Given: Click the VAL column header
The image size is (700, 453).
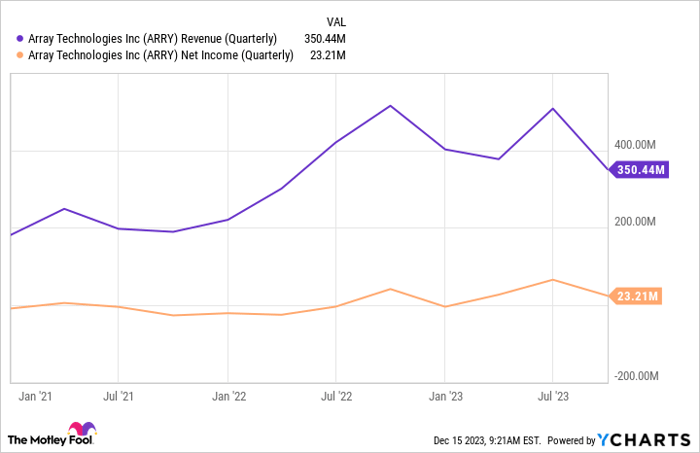Looking at the screenshot, I should 336,22.
